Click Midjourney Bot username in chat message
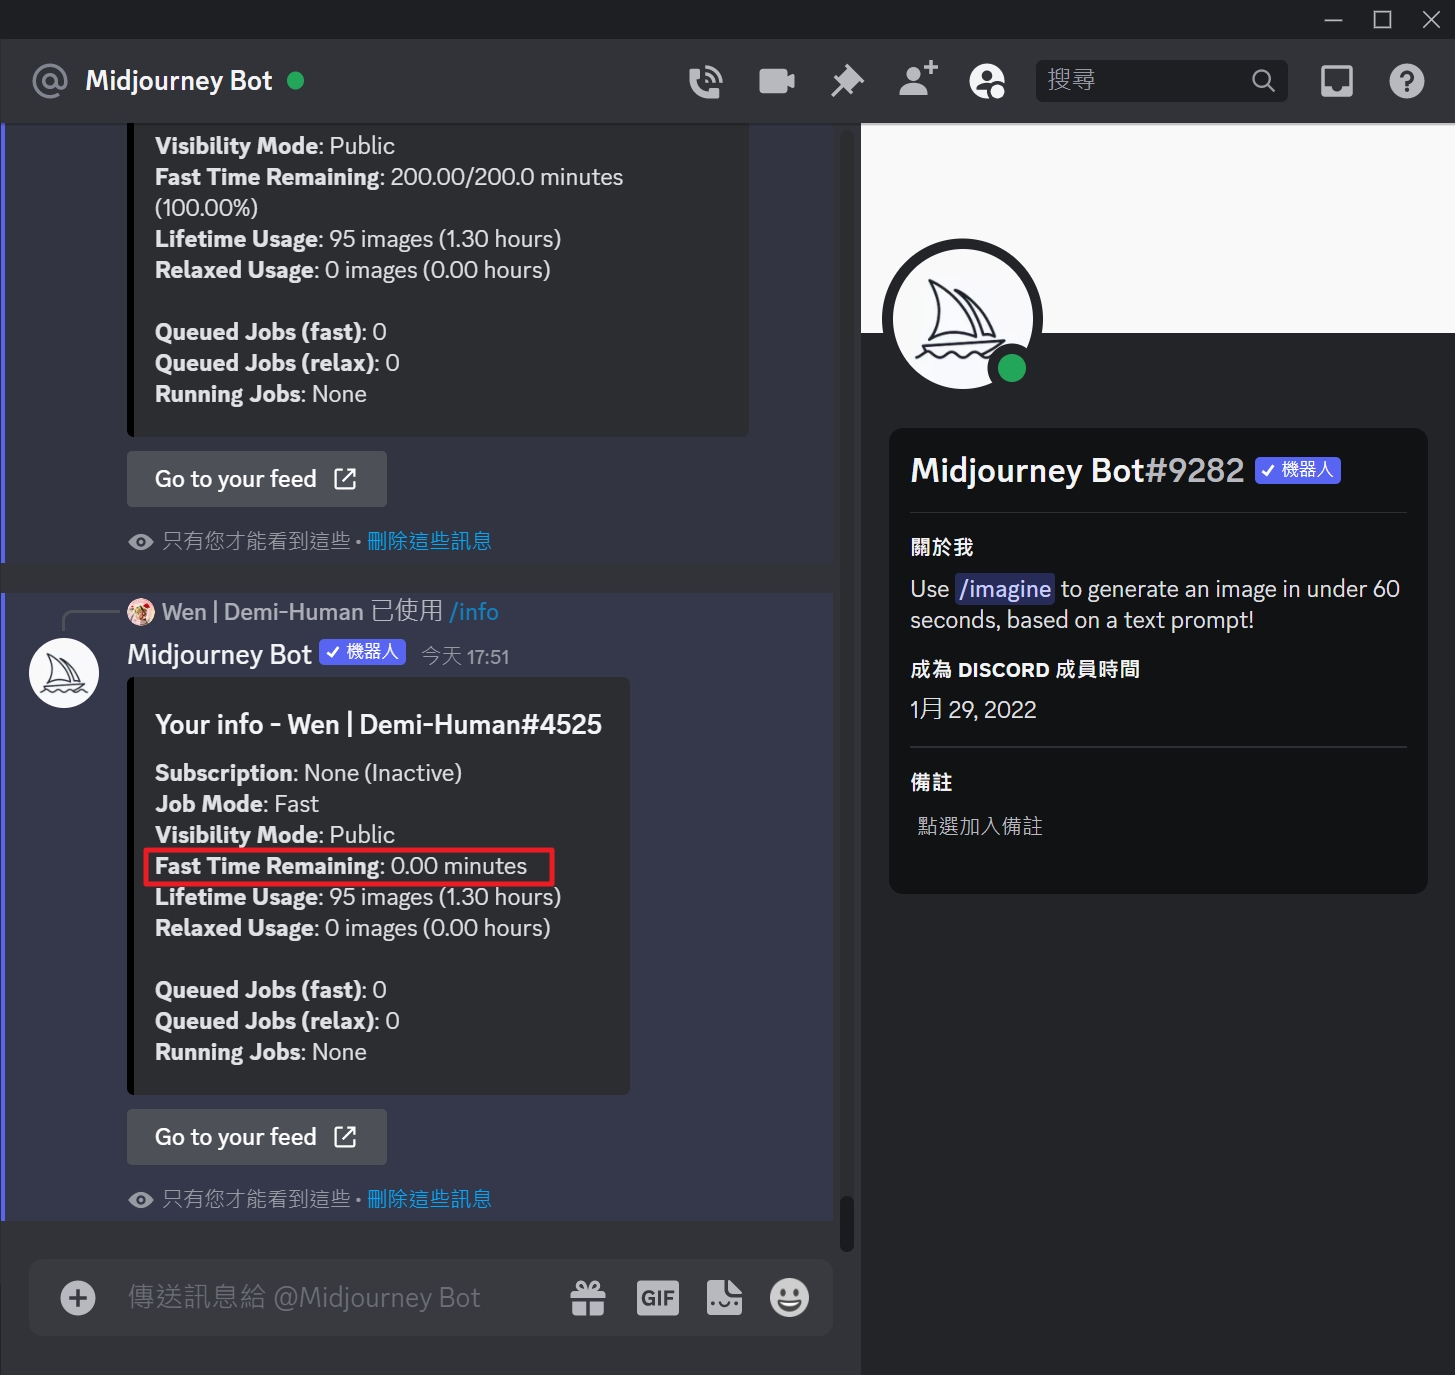Image resolution: width=1455 pixels, height=1375 pixels. (220, 655)
